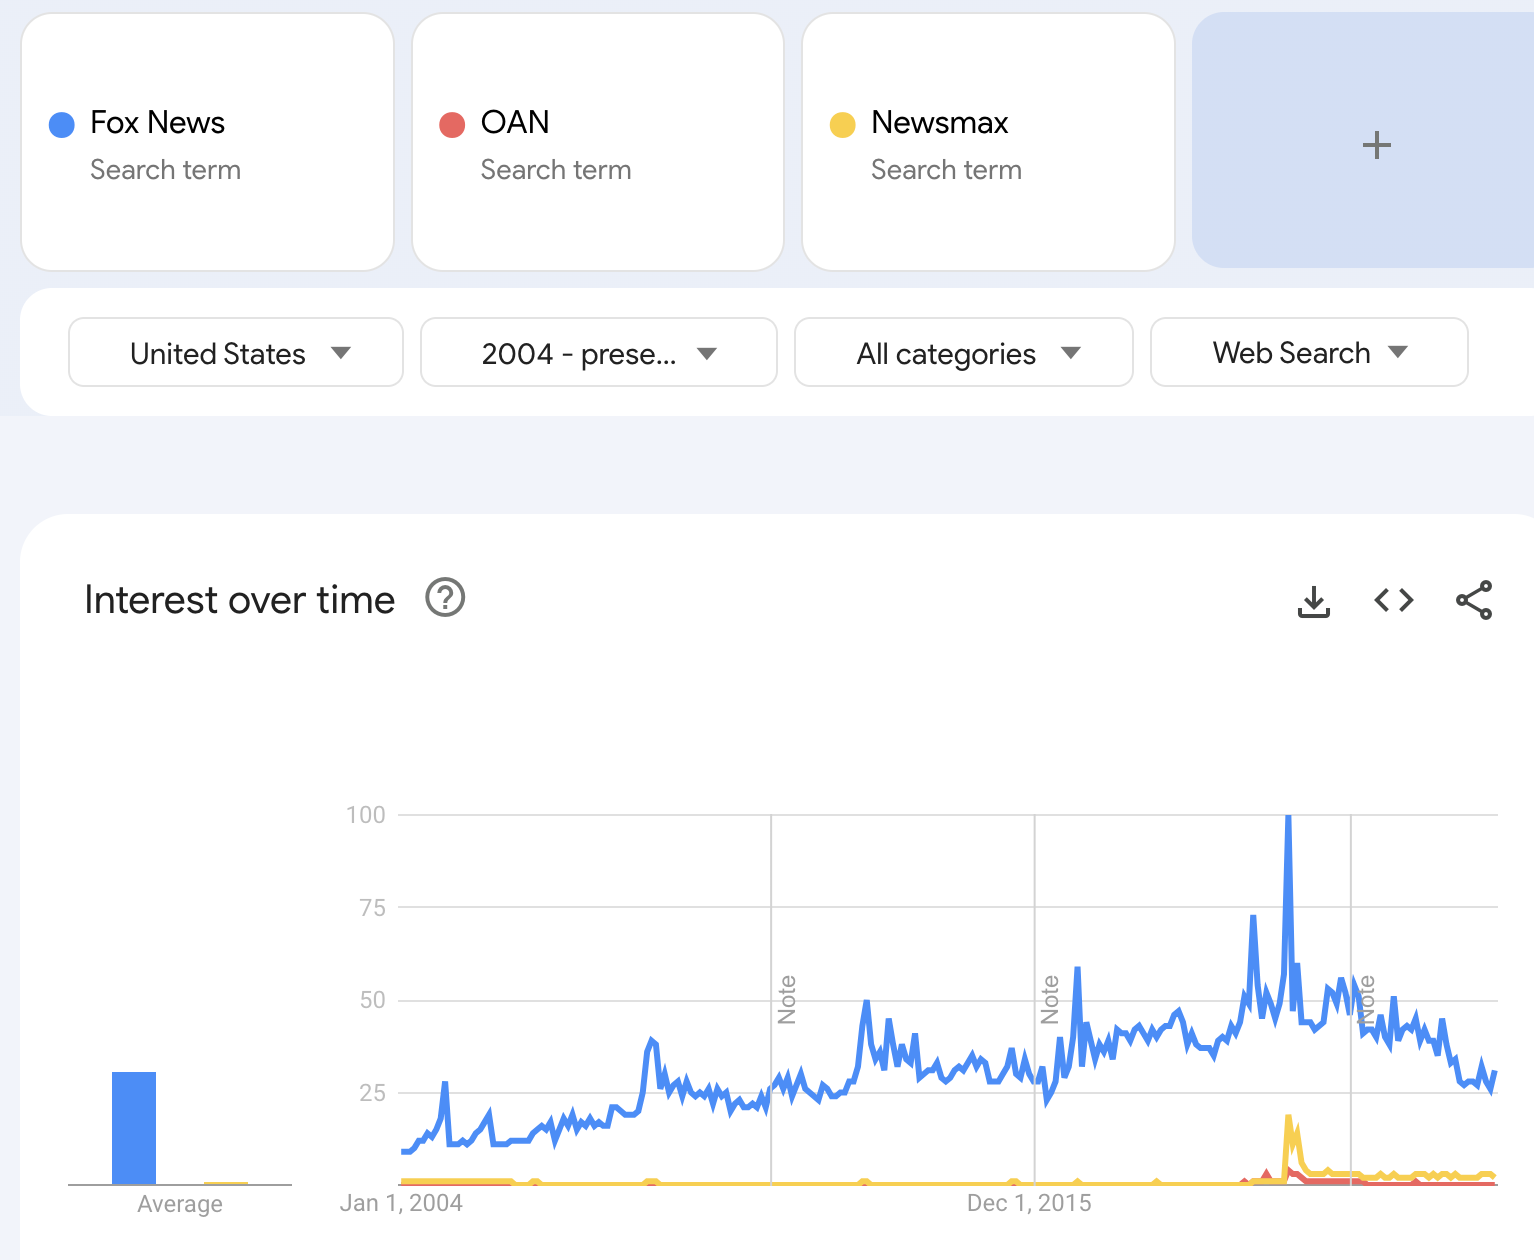Share the interest over time chart

(1474, 600)
